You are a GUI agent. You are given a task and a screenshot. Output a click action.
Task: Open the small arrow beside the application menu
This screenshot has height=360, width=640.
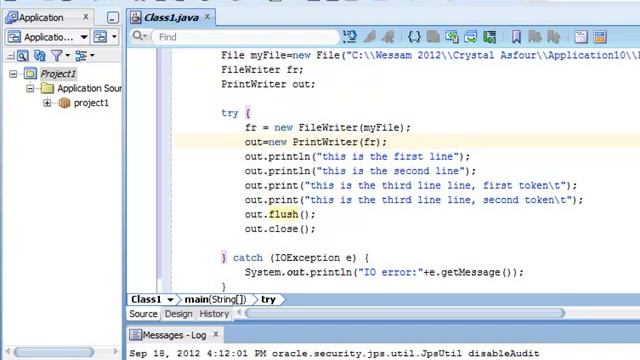coord(114,37)
